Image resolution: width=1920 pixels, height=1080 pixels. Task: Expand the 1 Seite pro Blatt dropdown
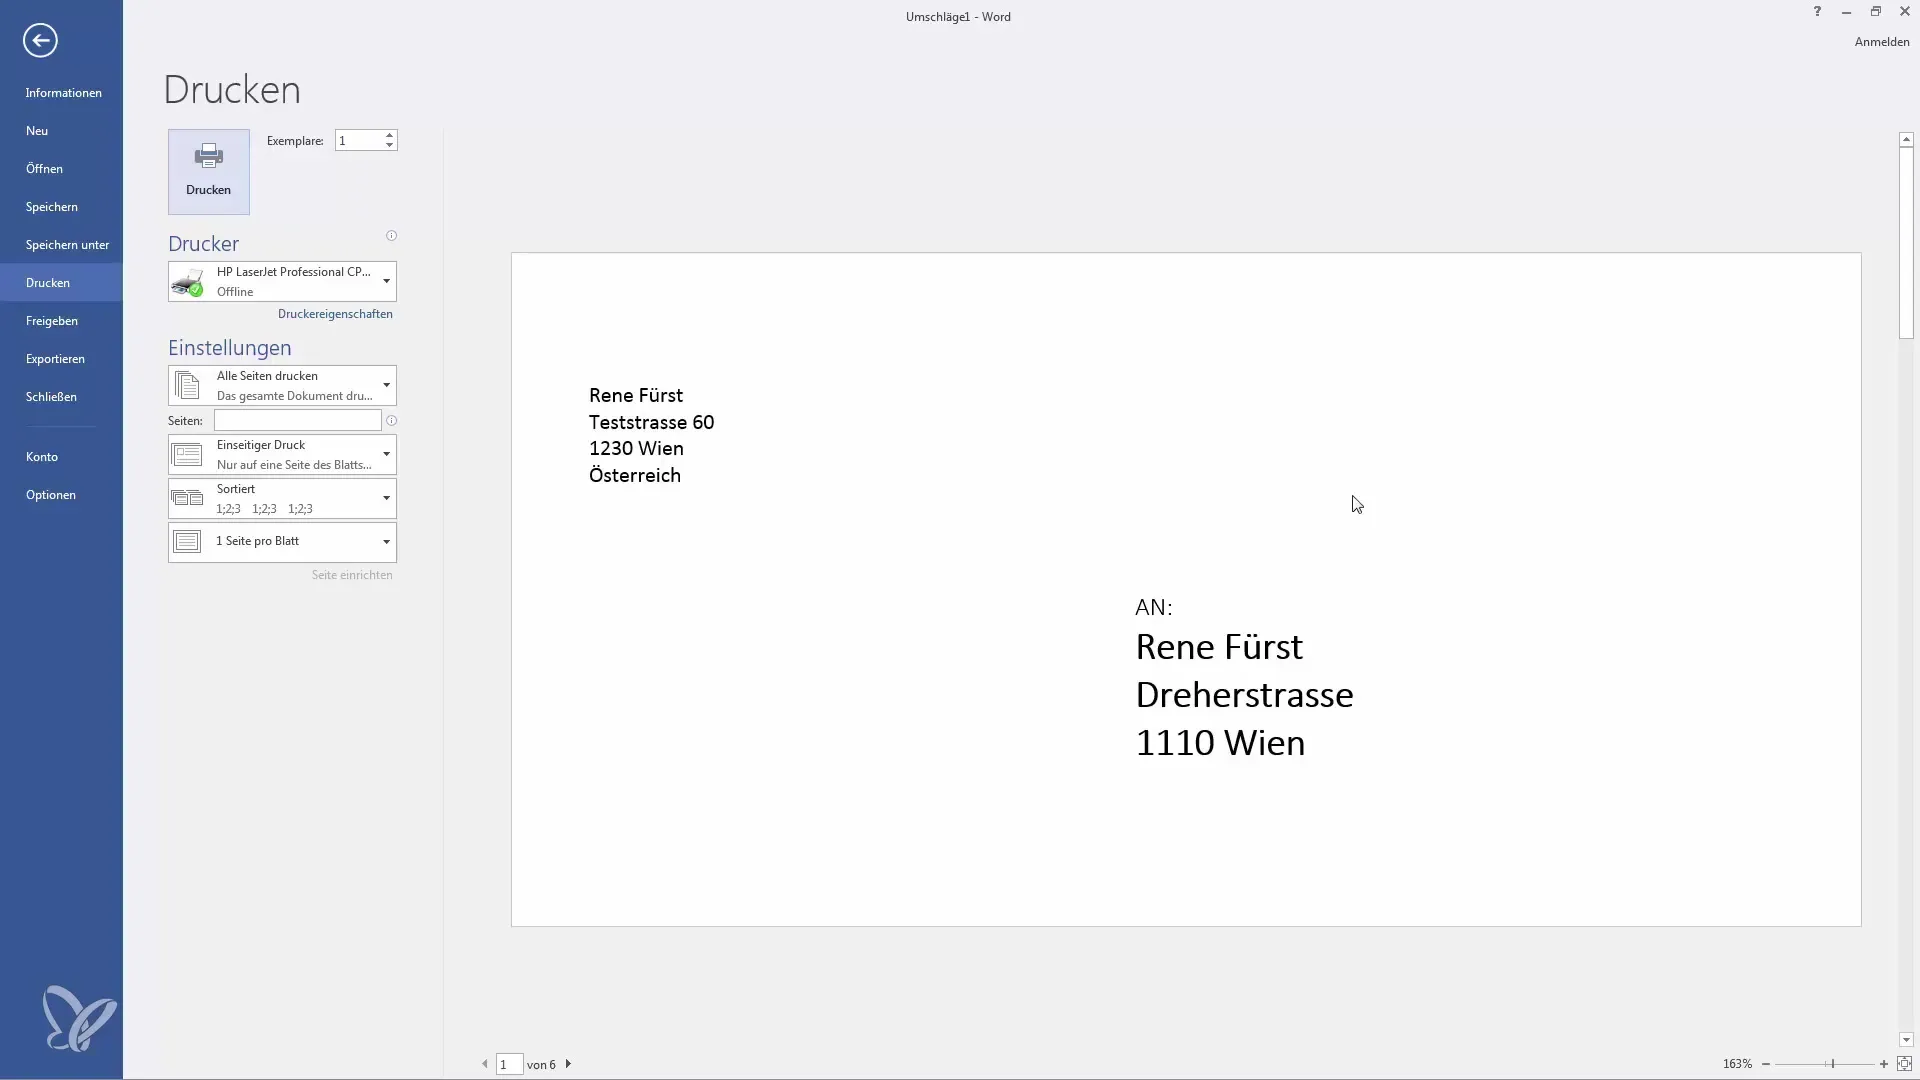coord(384,541)
